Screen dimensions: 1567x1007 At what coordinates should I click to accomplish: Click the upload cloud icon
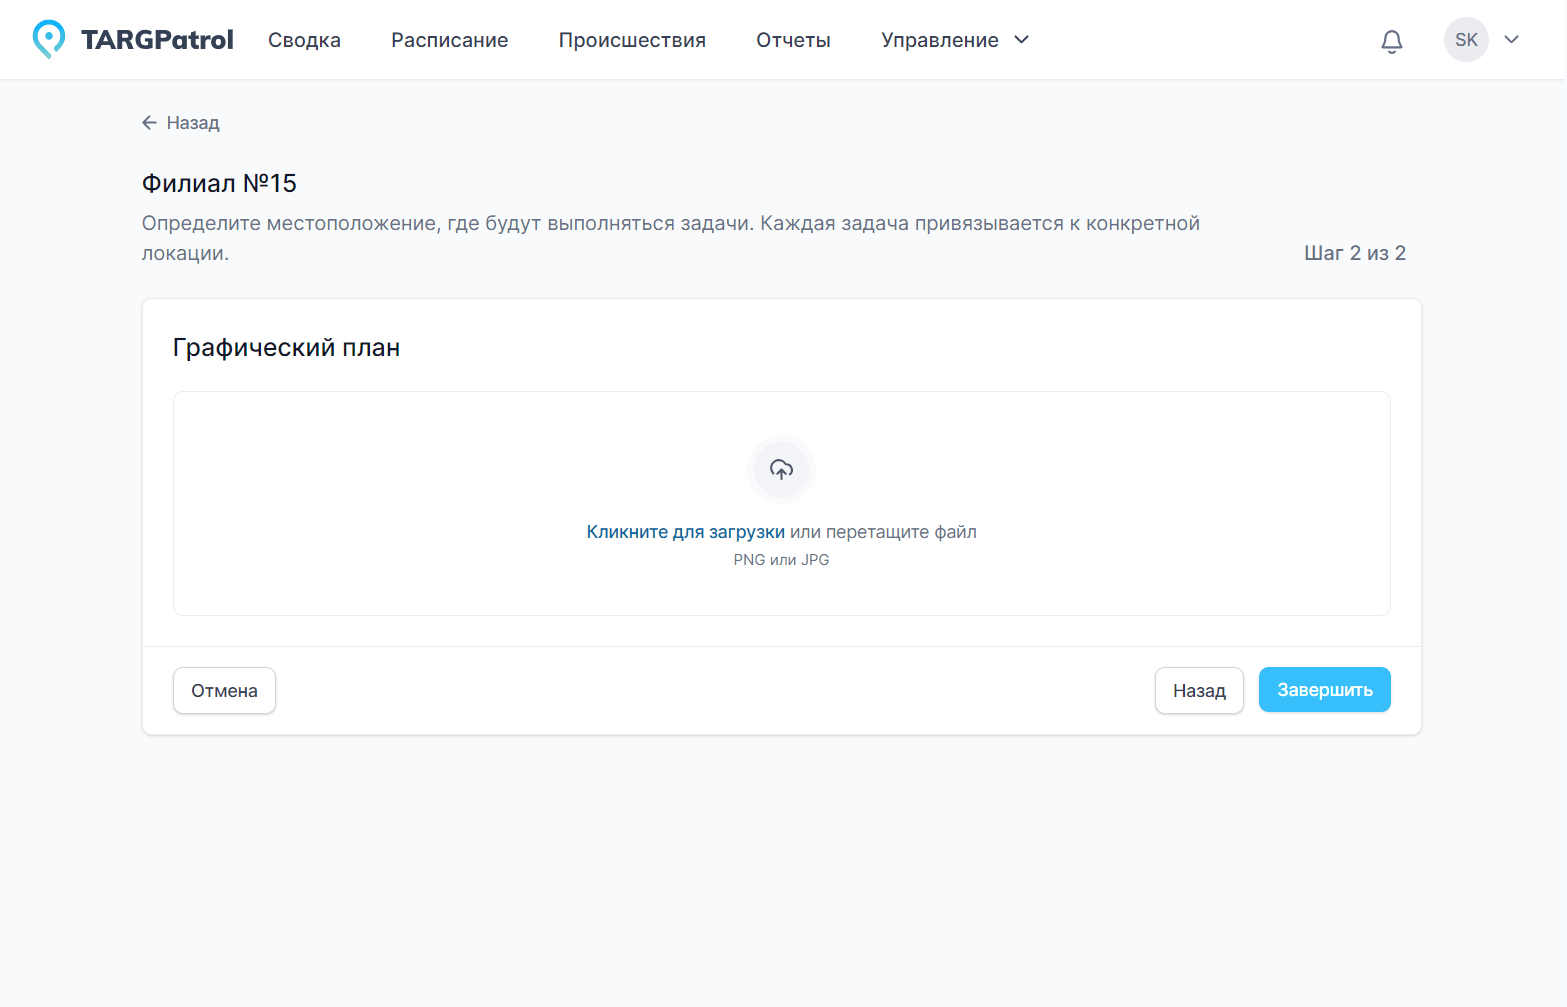[781, 468]
